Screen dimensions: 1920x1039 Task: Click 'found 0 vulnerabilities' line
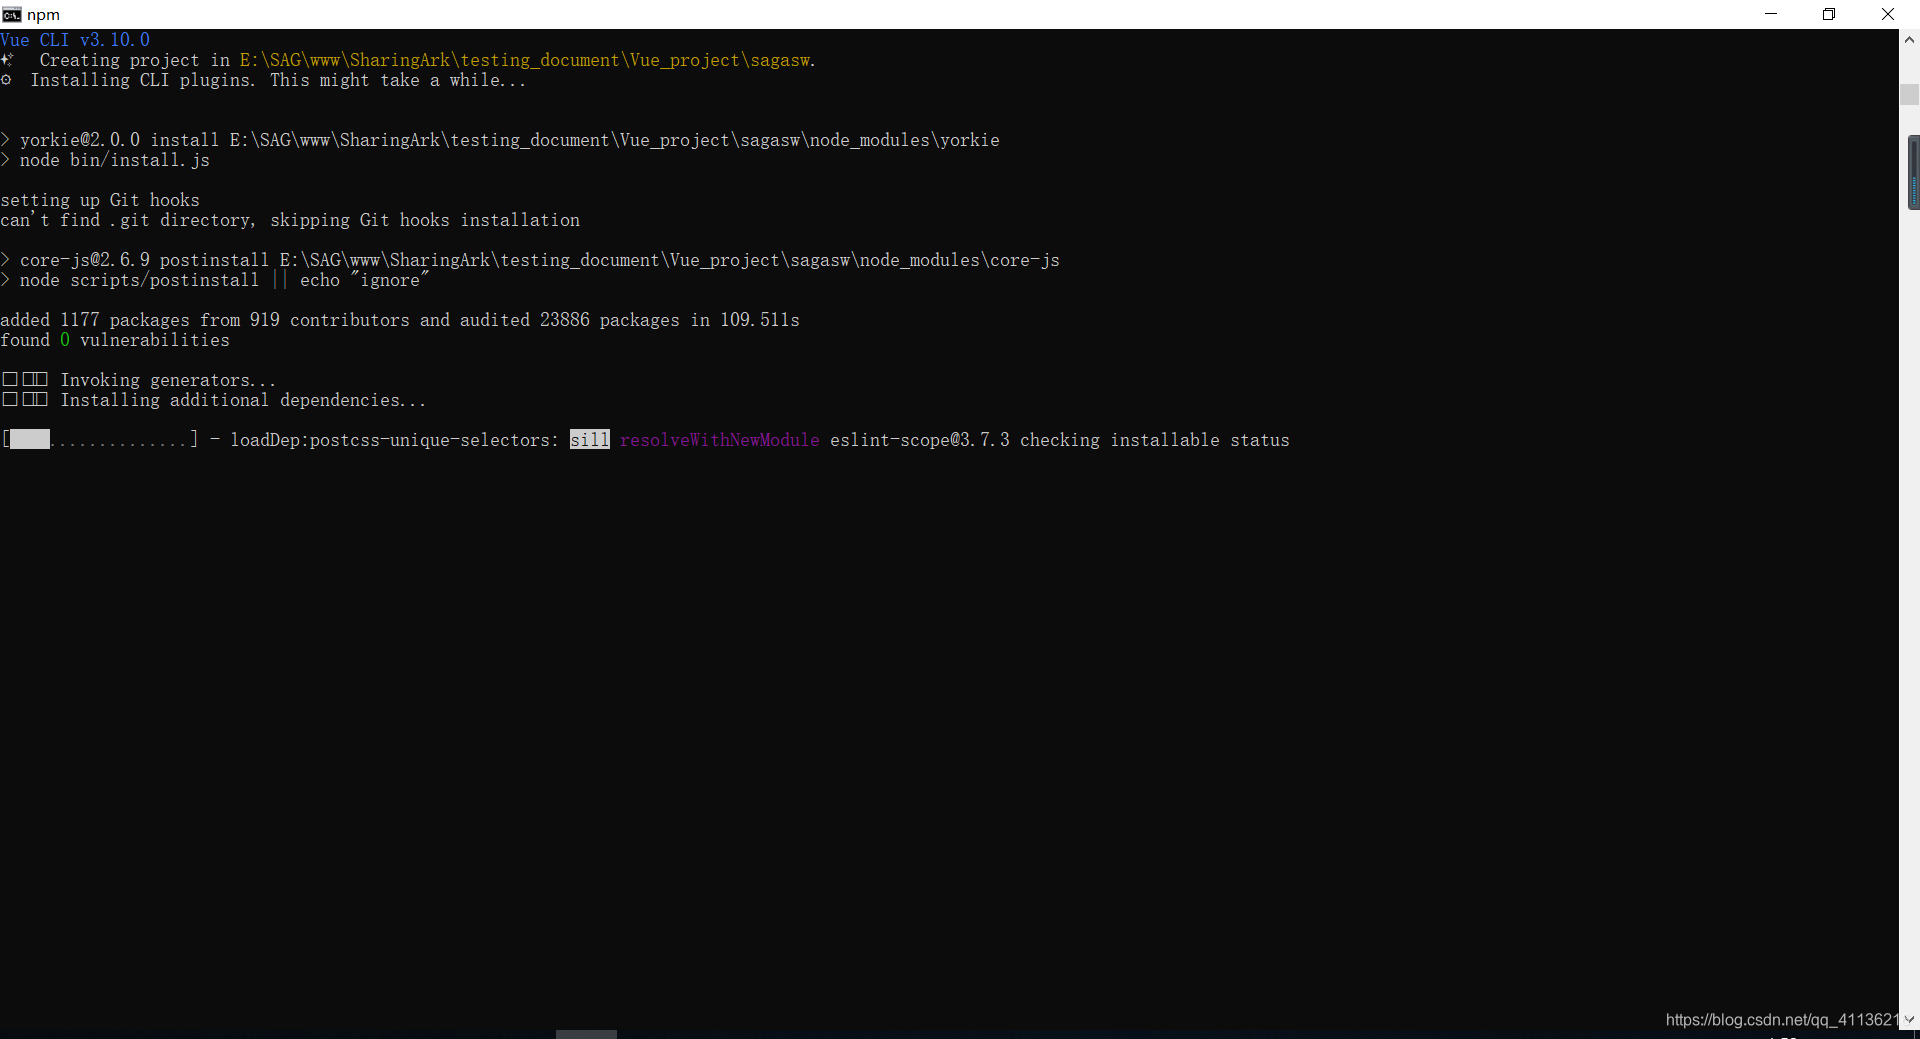click(x=115, y=340)
